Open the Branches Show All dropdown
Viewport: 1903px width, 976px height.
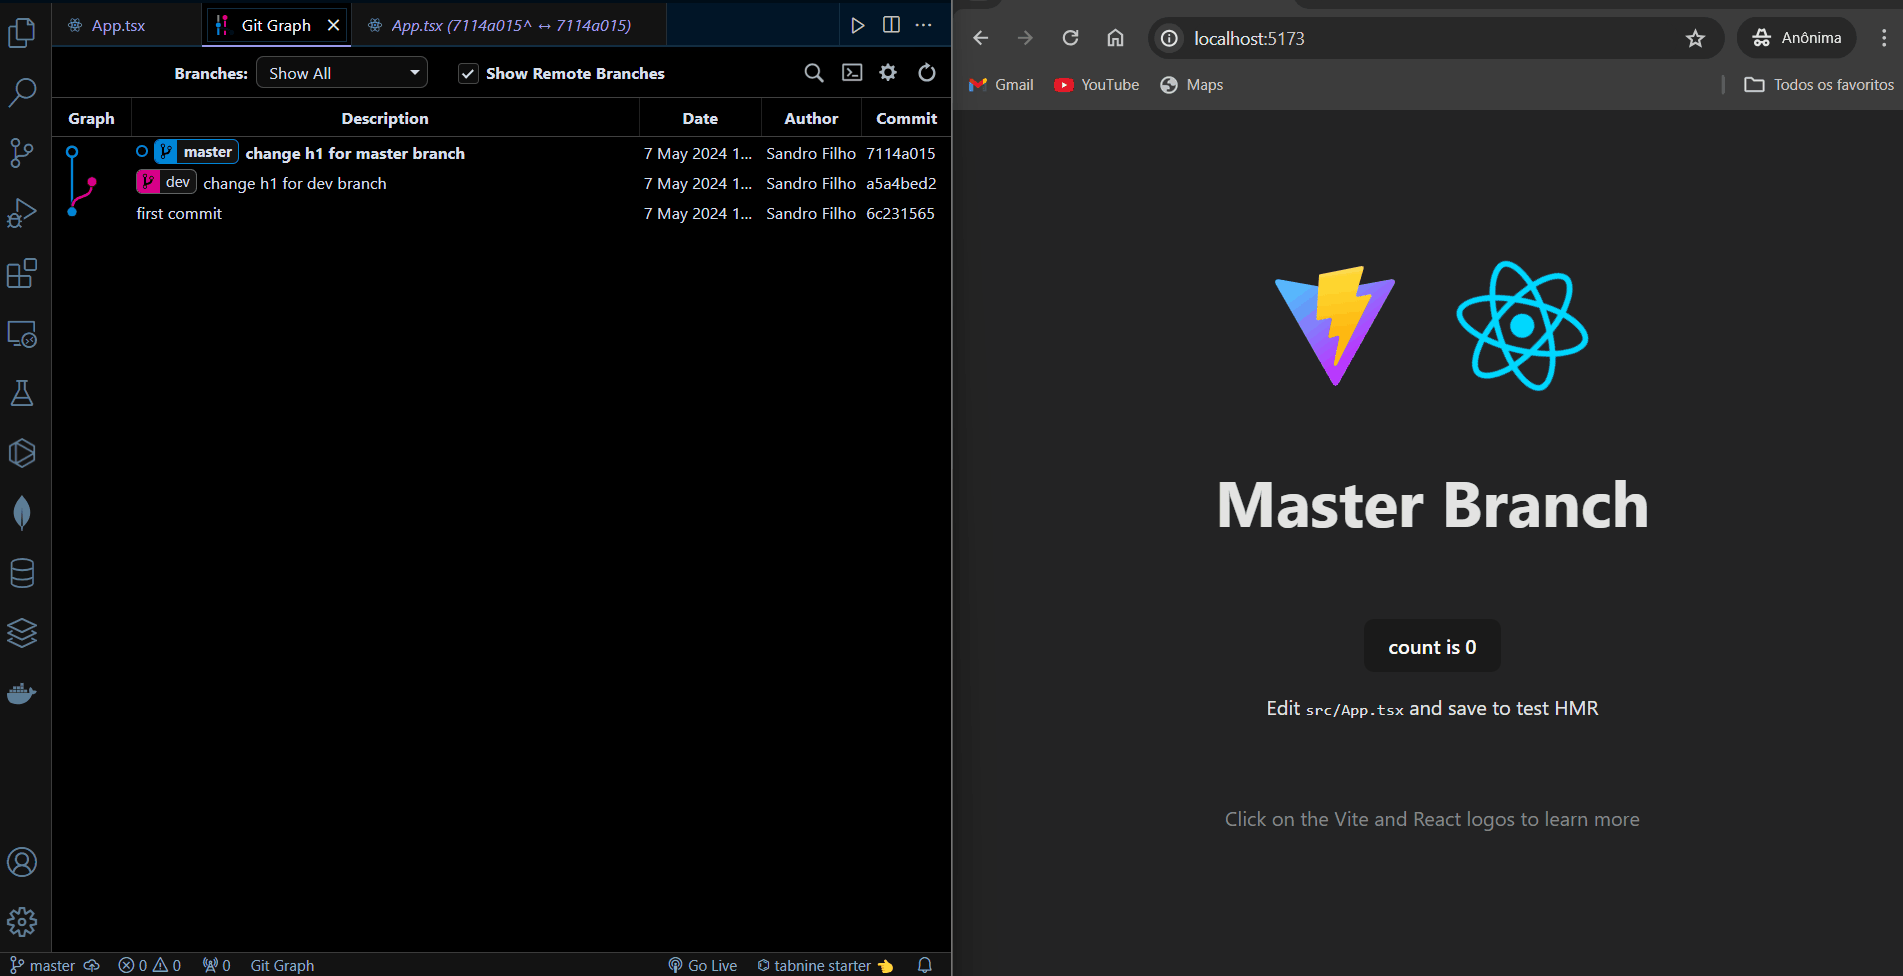click(342, 73)
